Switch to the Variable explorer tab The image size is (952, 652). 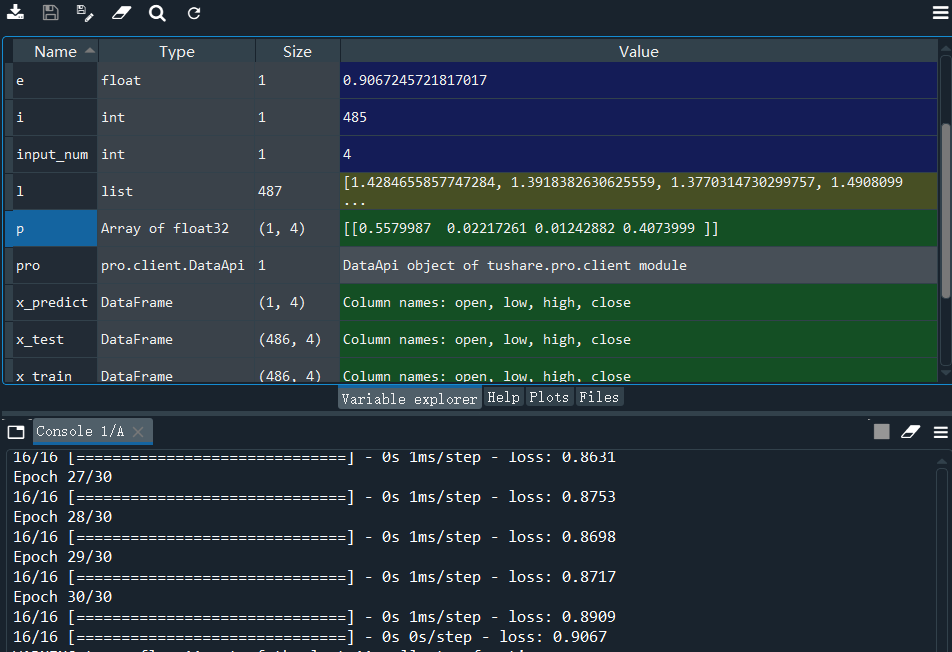point(410,398)
